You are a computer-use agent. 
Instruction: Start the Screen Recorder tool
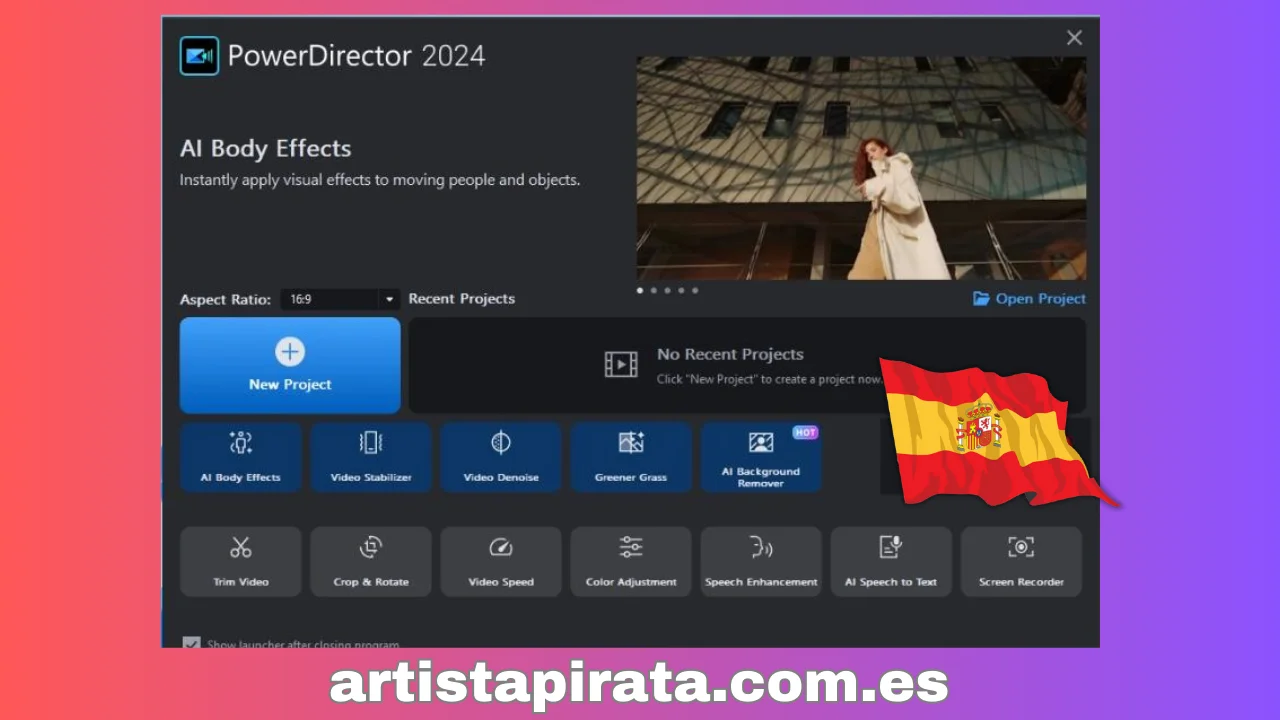pos(1021,562)
